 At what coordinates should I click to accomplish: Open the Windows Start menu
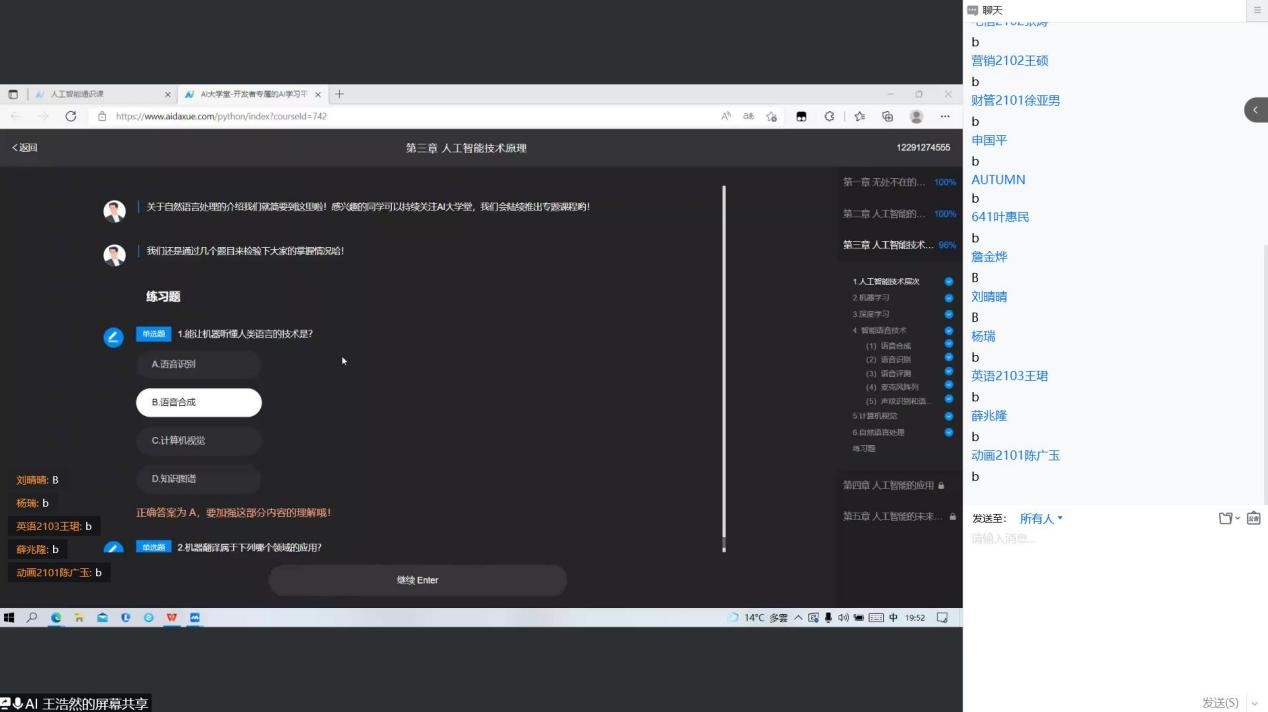[x=9, y=618]
